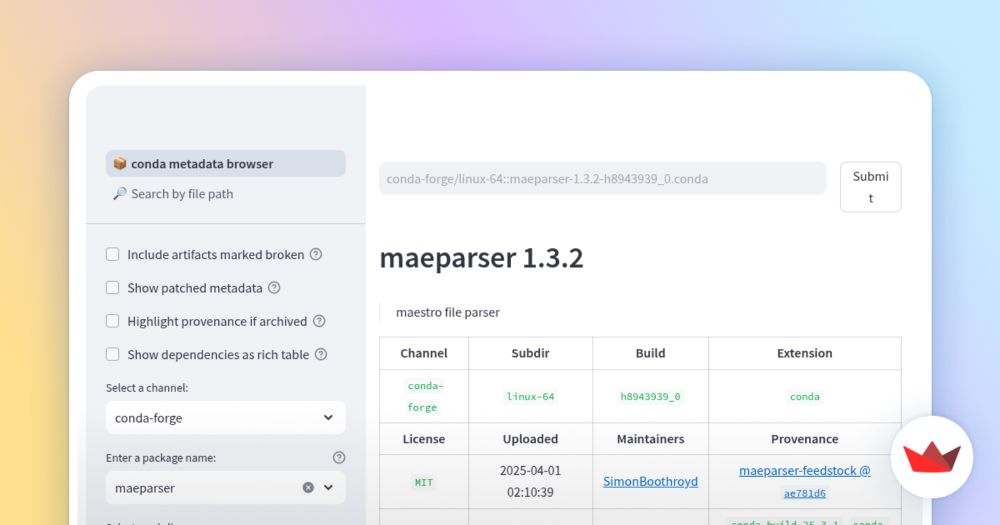Viewport: 1000px width, 525px height.
Task: Click the Extension column header
Action: point(804,353)
